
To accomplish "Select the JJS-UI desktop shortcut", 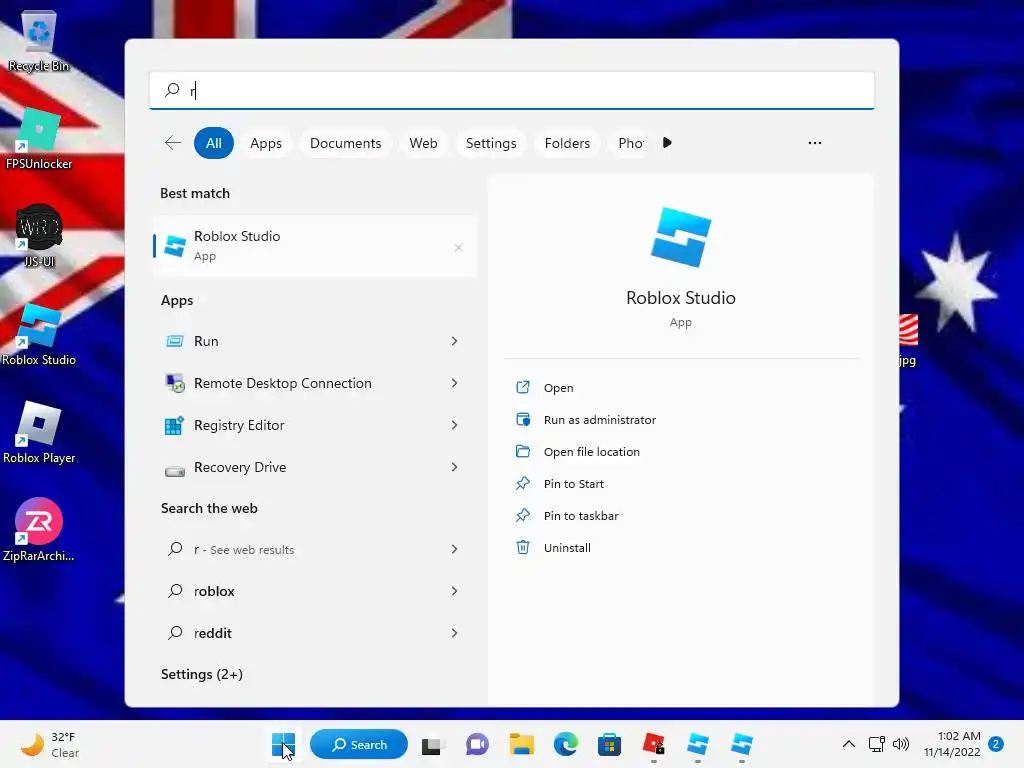I will (x=39, y=236).
